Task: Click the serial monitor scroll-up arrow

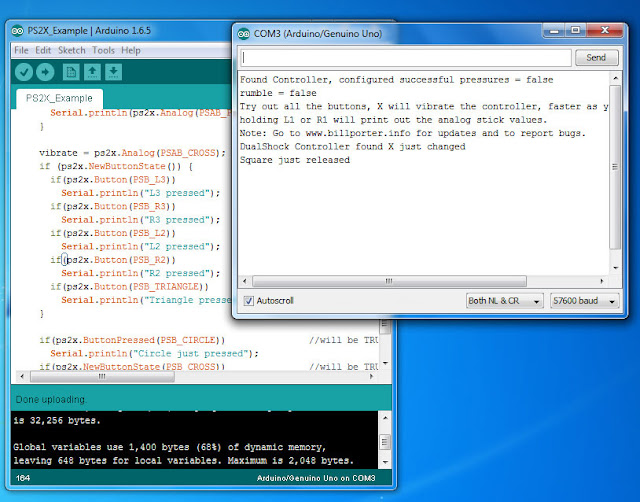Action: (x=616, y=78)
